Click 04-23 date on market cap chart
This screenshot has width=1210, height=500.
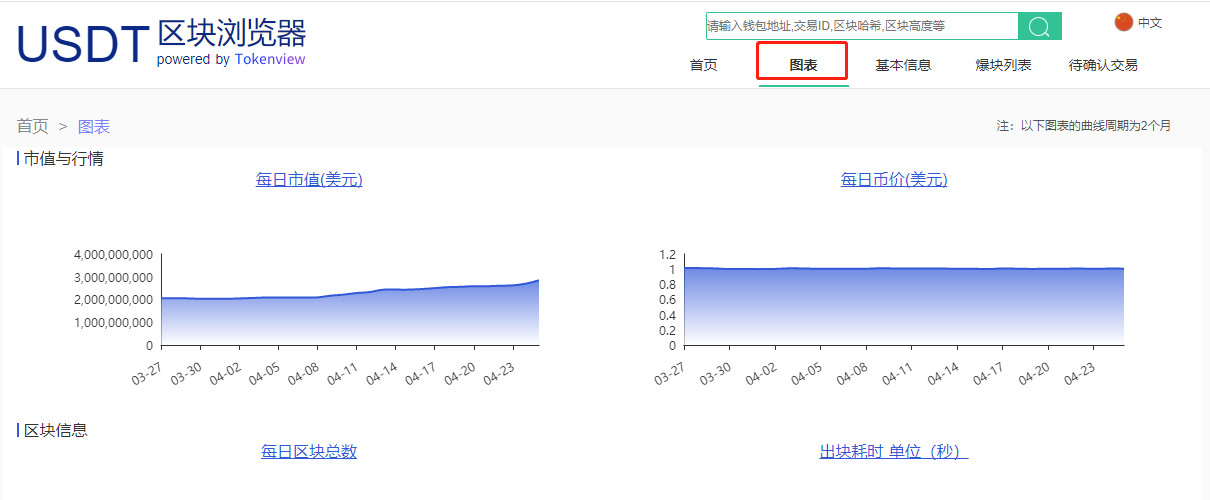coord(499,372)
